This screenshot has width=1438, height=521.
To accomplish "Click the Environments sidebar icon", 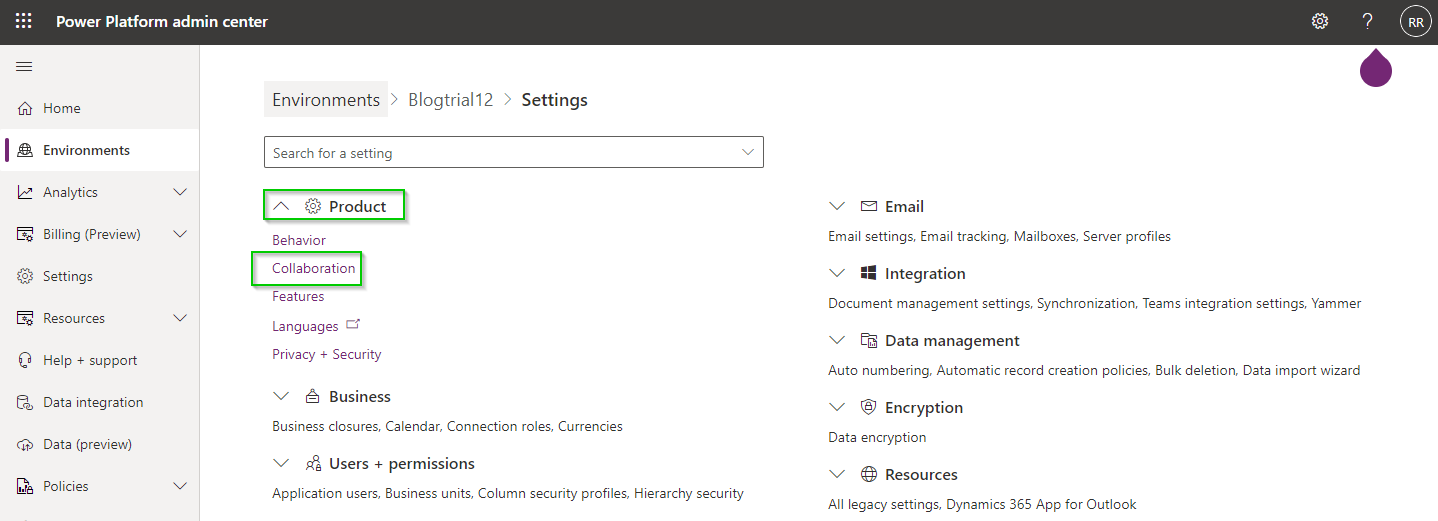I will click(25, 150).
